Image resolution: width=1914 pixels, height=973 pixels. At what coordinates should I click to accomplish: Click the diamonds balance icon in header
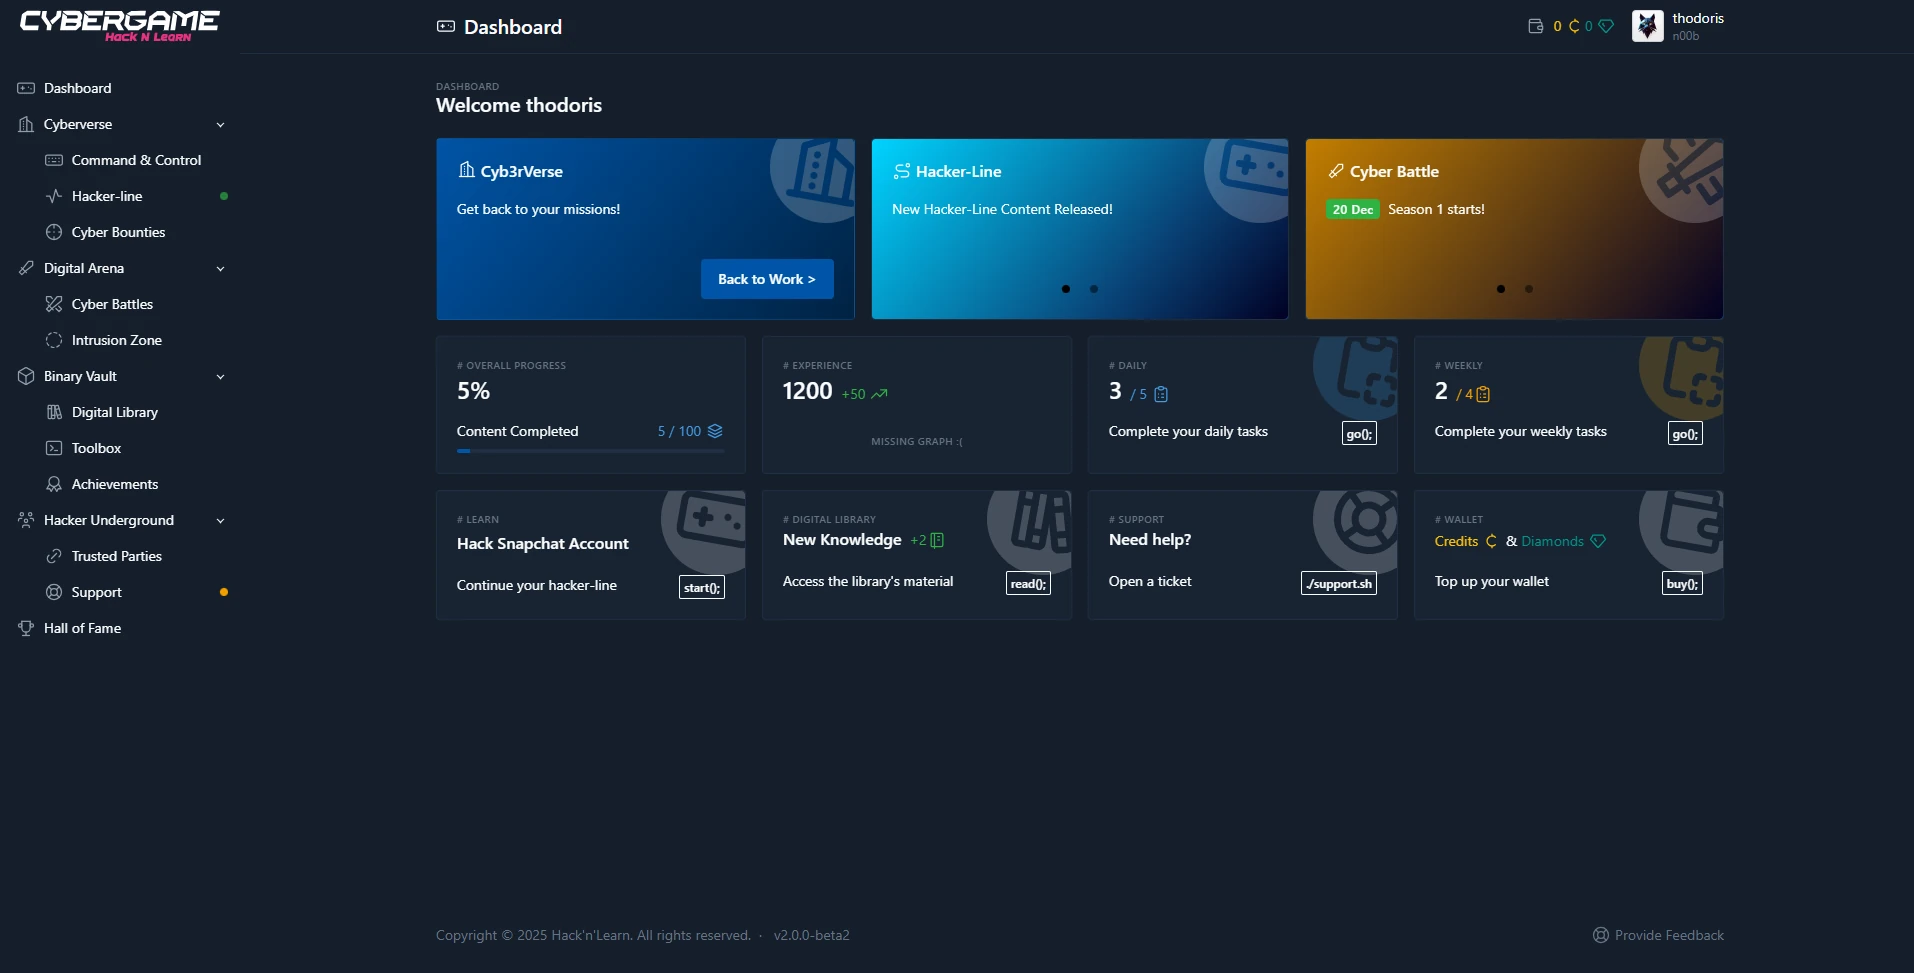1606,26
